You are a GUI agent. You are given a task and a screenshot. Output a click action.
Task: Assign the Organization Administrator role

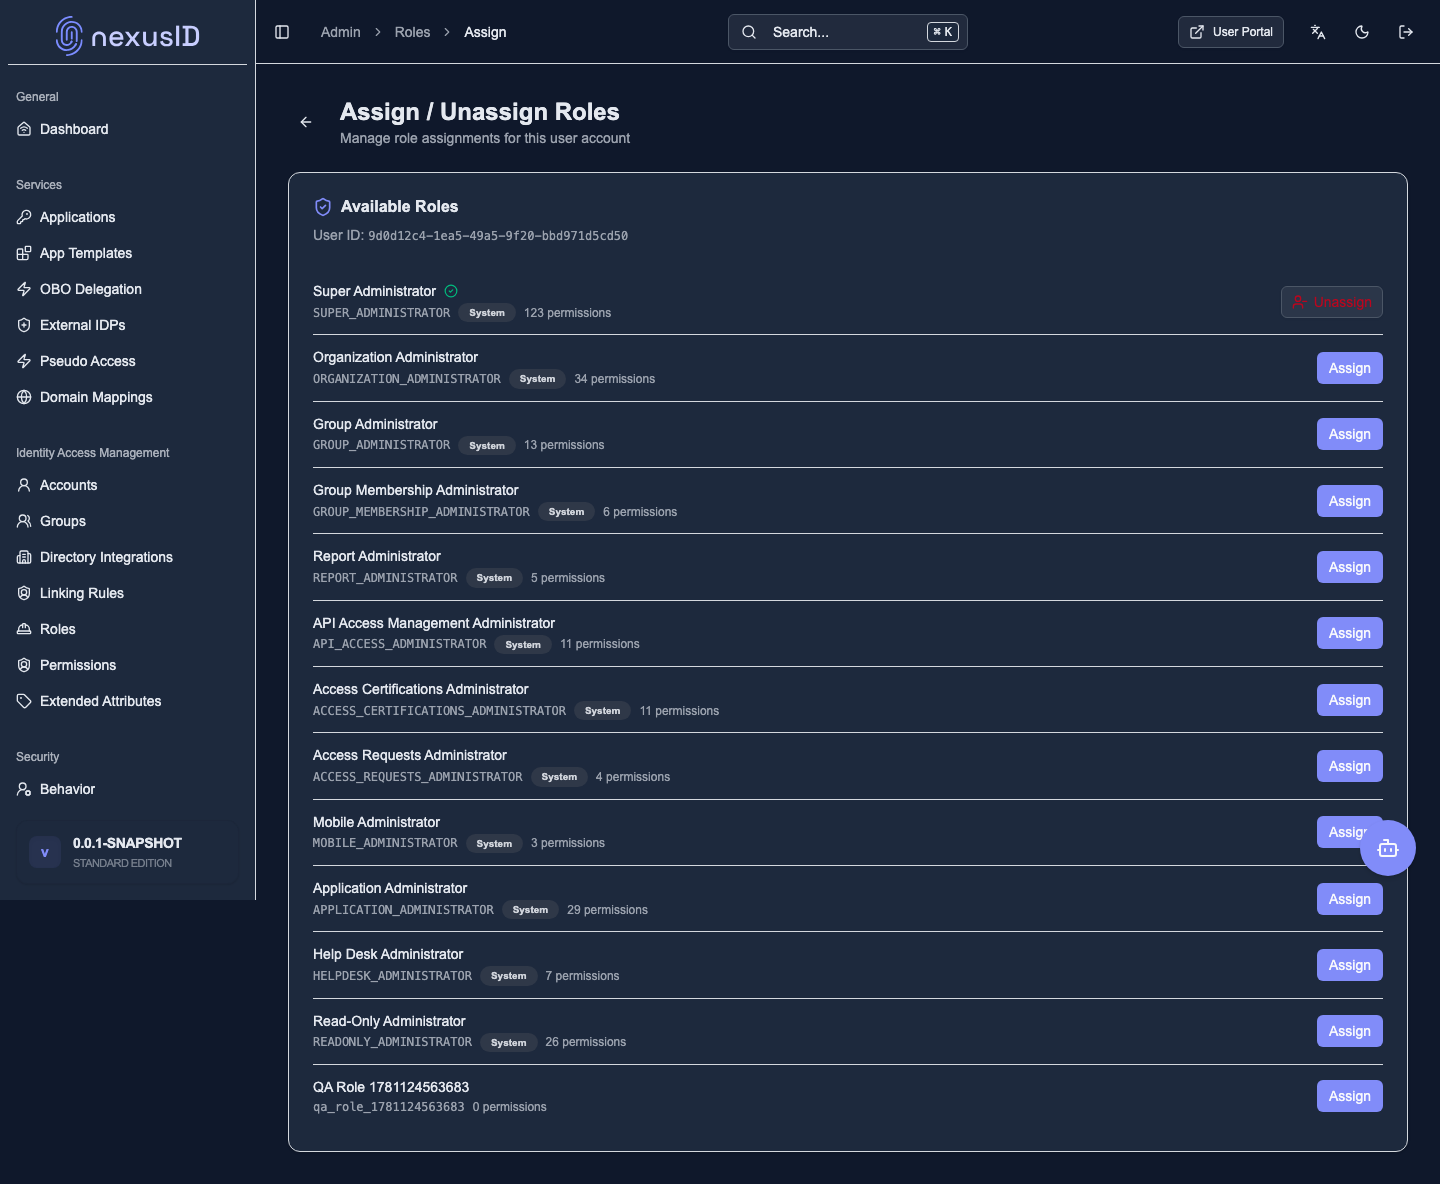point(1350,368)
